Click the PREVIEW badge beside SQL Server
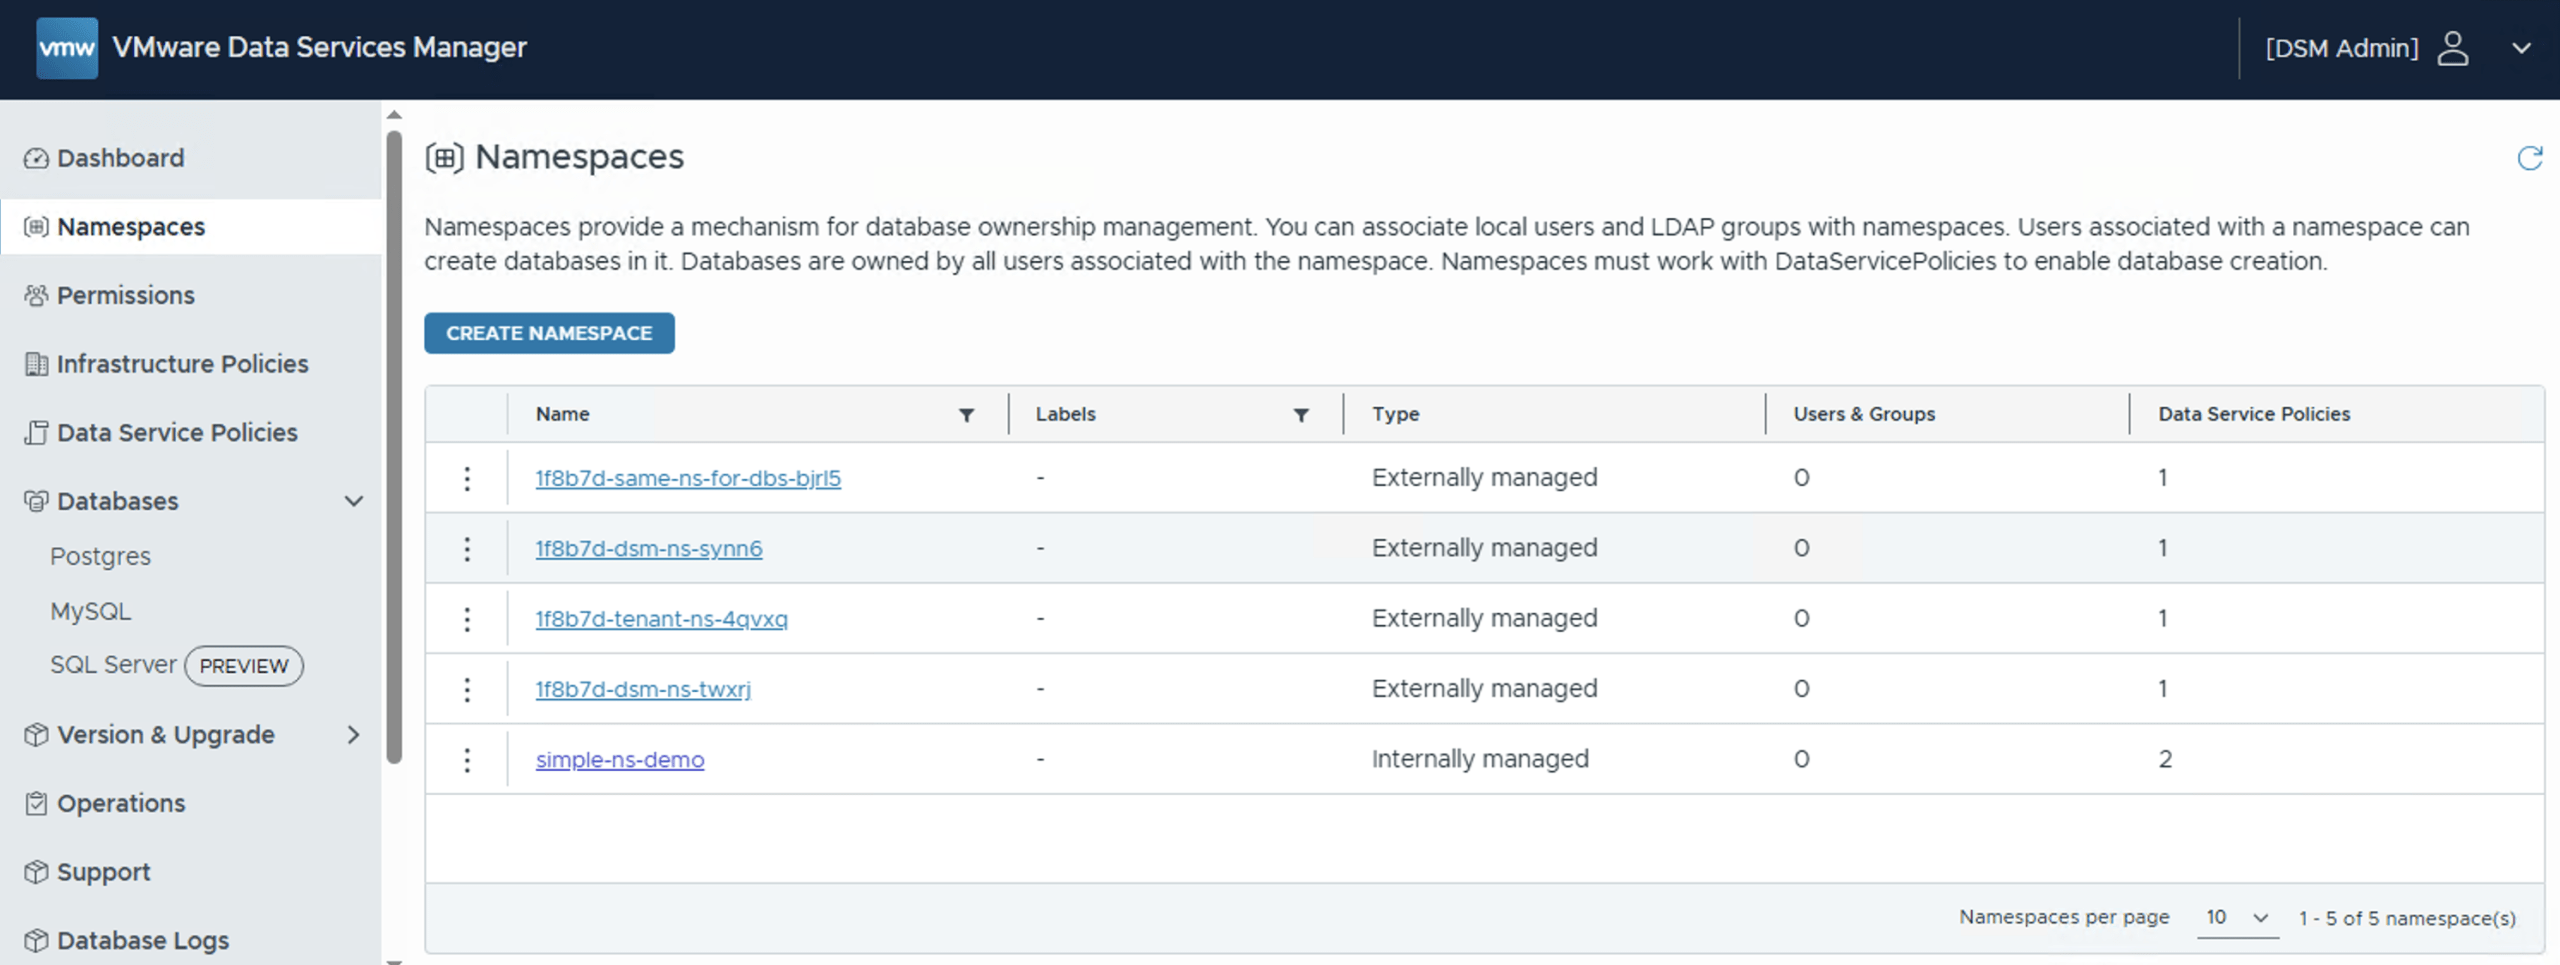Image resolution: width=2560 pixels, height=965 pixels. coord(244,666)
